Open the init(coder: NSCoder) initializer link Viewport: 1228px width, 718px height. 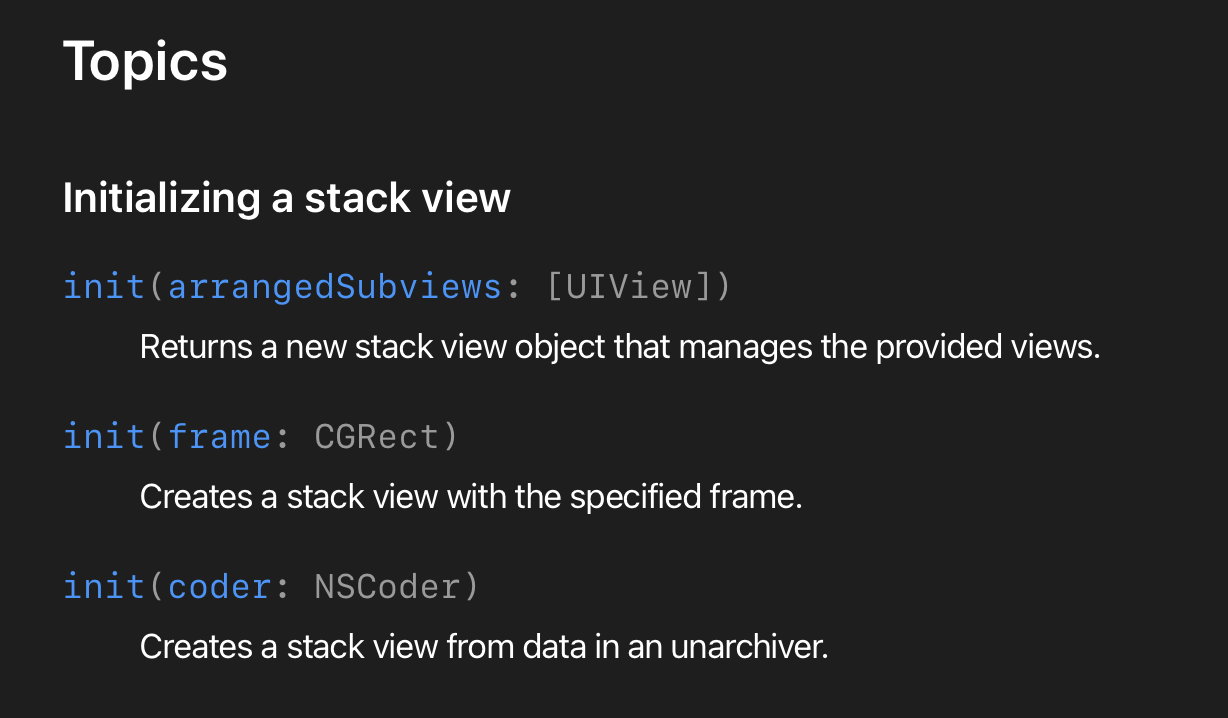tap(271, 586)
